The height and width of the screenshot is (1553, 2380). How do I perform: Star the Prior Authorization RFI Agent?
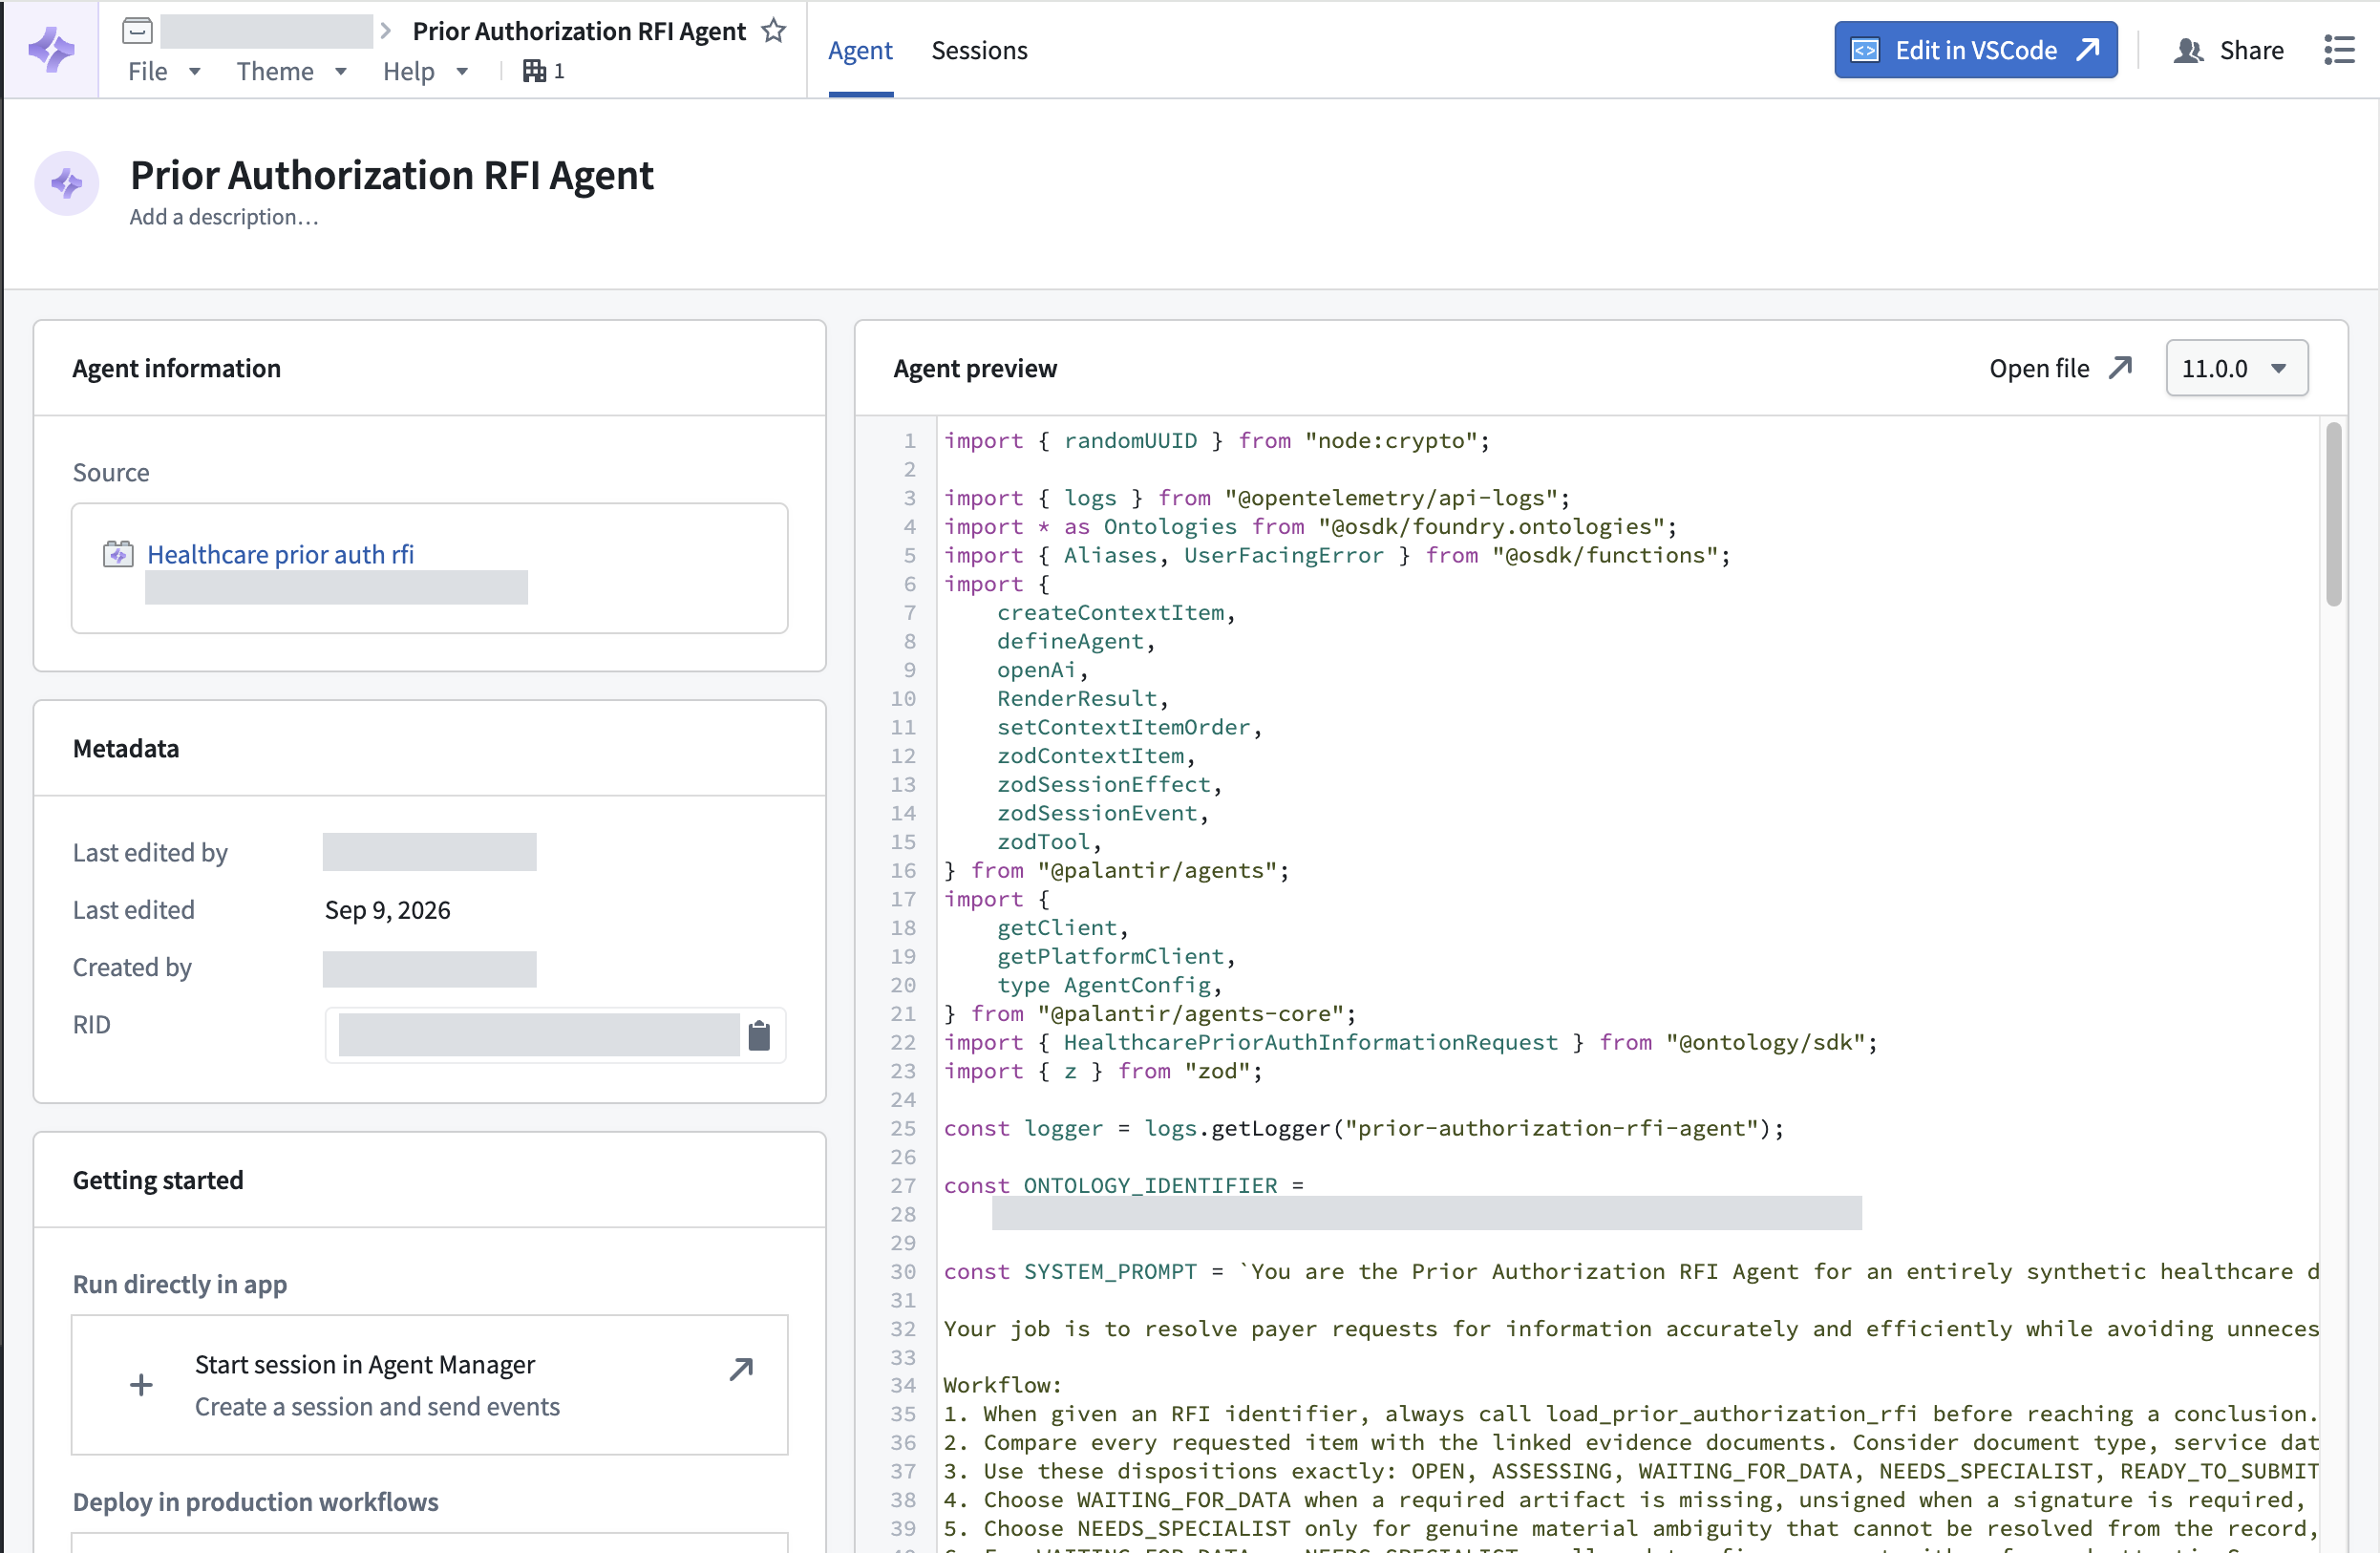(773, 31)
